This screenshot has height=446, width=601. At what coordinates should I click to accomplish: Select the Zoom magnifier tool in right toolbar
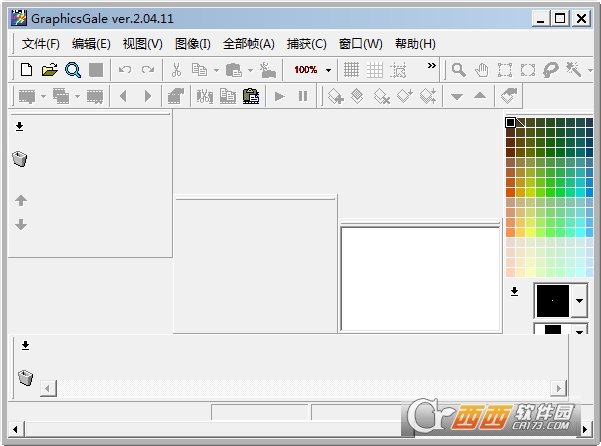click(458, 70)
